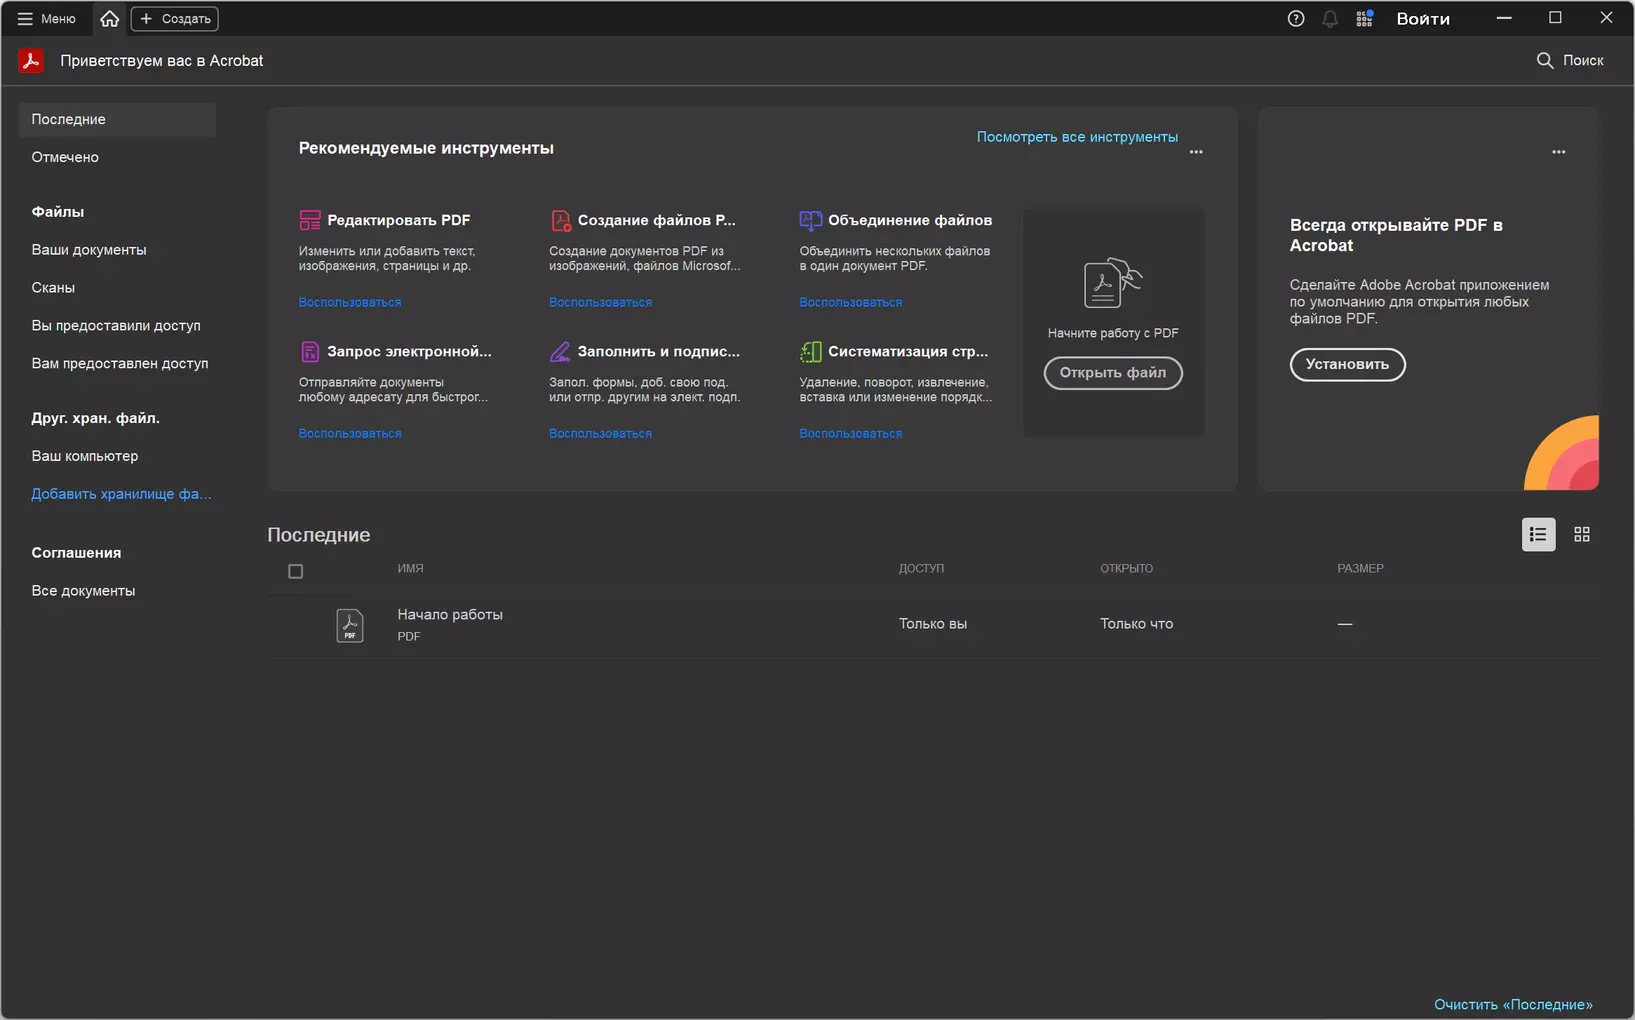The width and height of the screenshot is (1635, 1020).
Task: Click the Запрос электронной подписи icon
Action: (x=310, y=351)
